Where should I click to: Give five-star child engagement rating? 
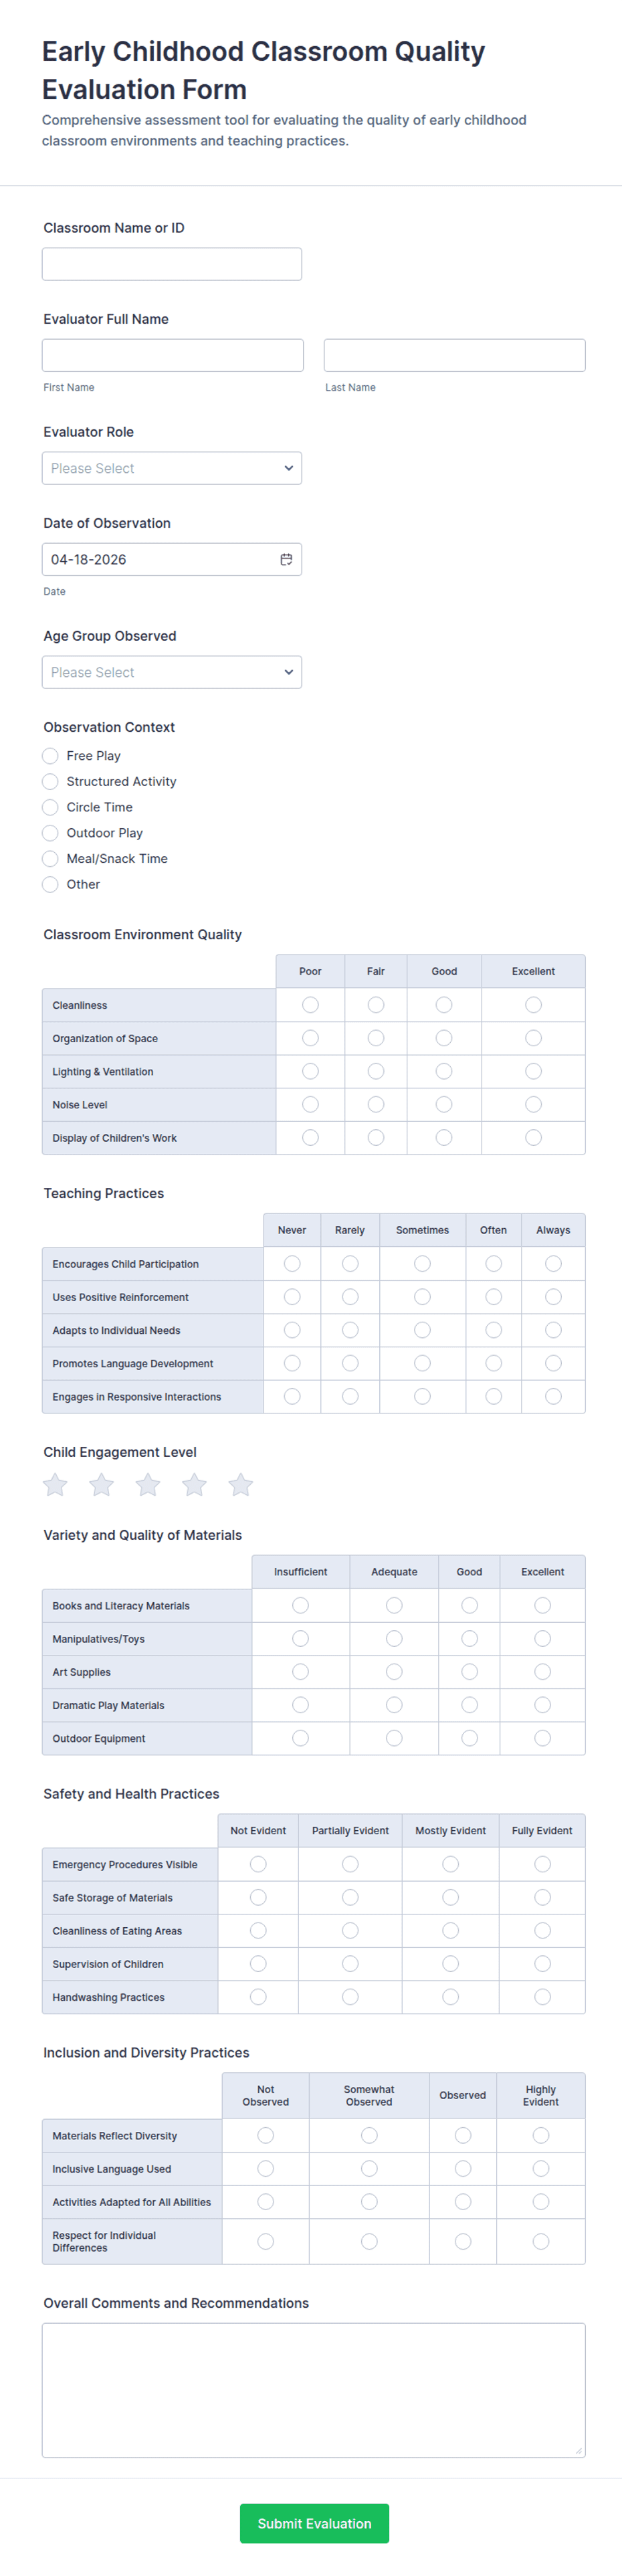pos(240,1485)
